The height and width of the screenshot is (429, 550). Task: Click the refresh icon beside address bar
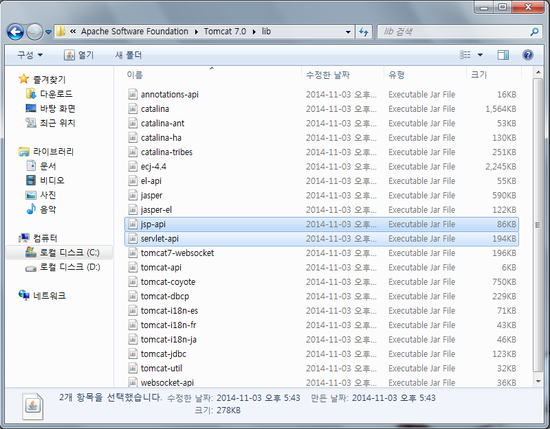coord(364,32)
